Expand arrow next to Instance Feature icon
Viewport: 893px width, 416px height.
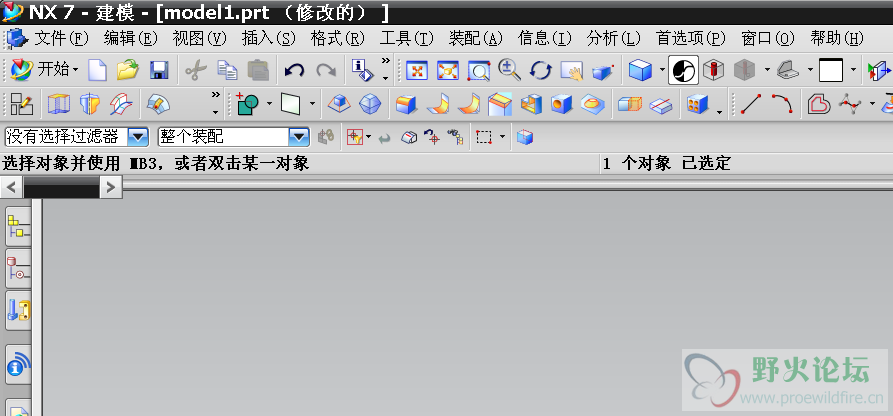pos(720,112)
